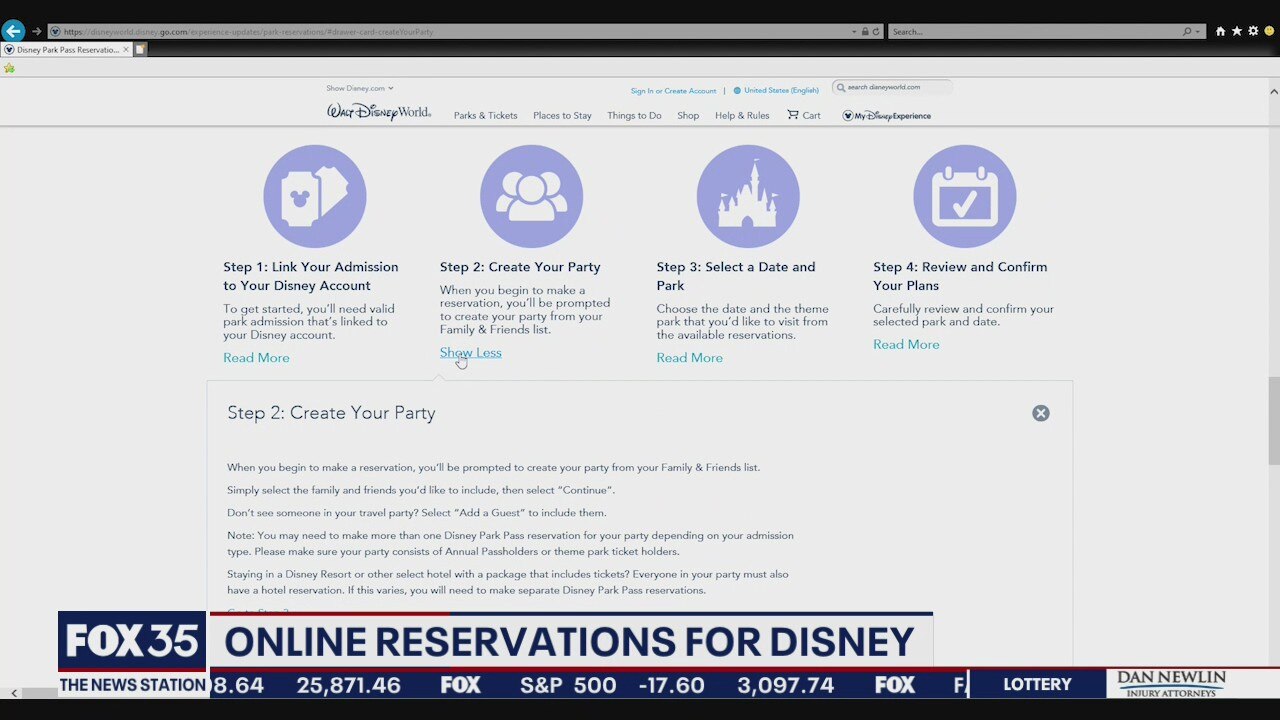The height and width of the screenshot is (720, 1280).
Task: Click the calendar checkmark icon for Step 4
Action: click(x=964, y=196)
